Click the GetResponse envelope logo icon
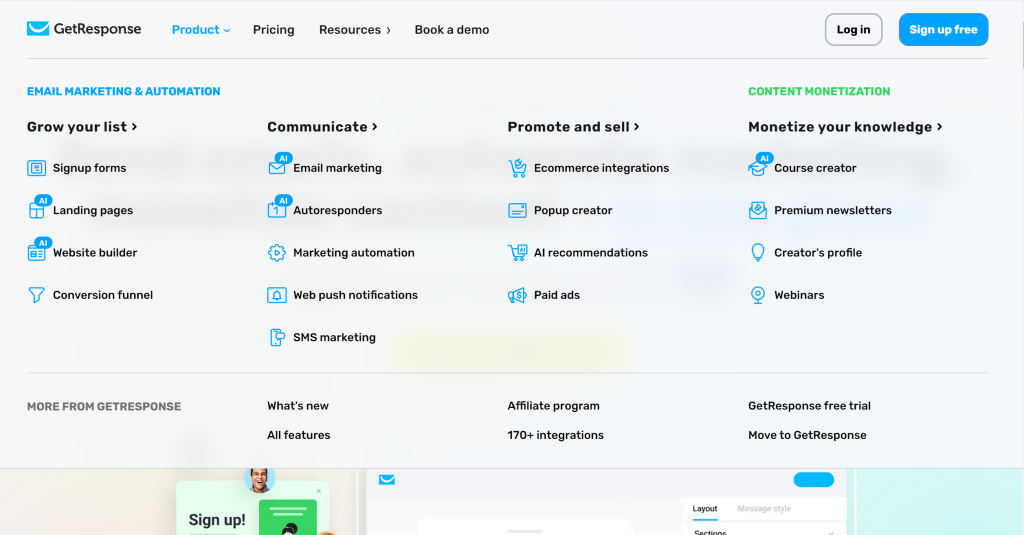This screenshot has height=535, width=1024. coord(38,29)
